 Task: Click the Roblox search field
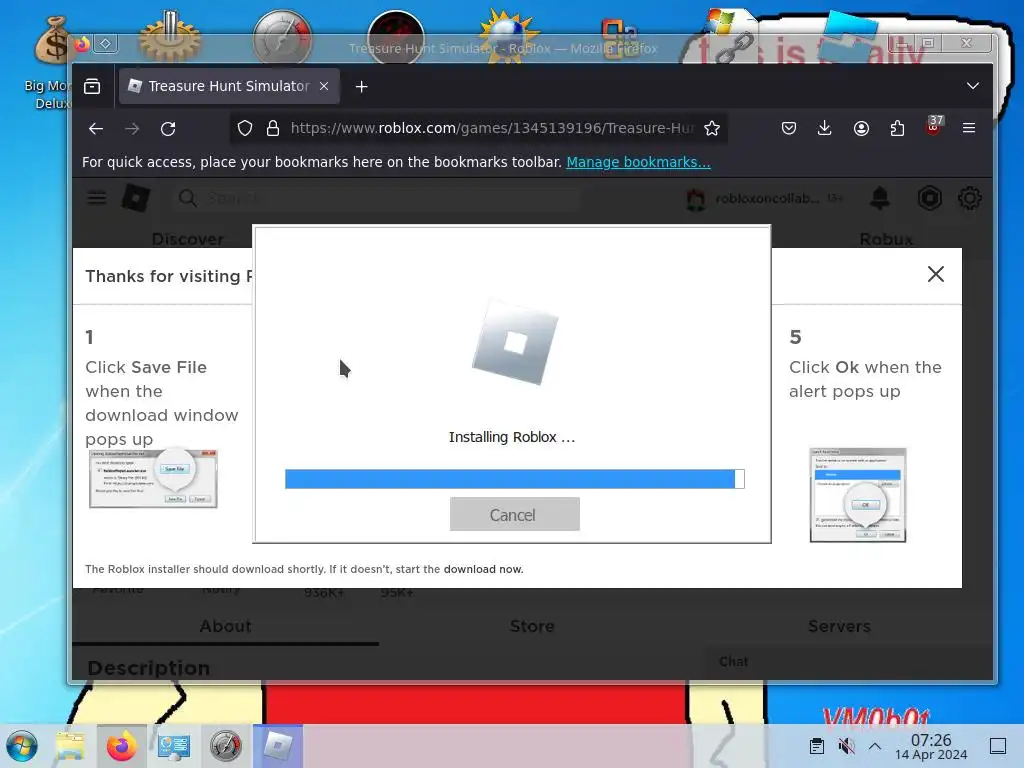click(379, 198)
